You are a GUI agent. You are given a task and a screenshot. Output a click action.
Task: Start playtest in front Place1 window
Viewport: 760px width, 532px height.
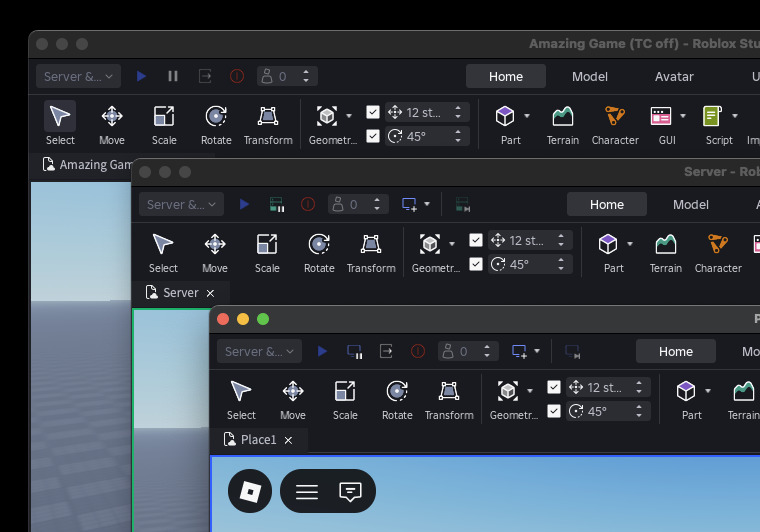coord(322,351)
